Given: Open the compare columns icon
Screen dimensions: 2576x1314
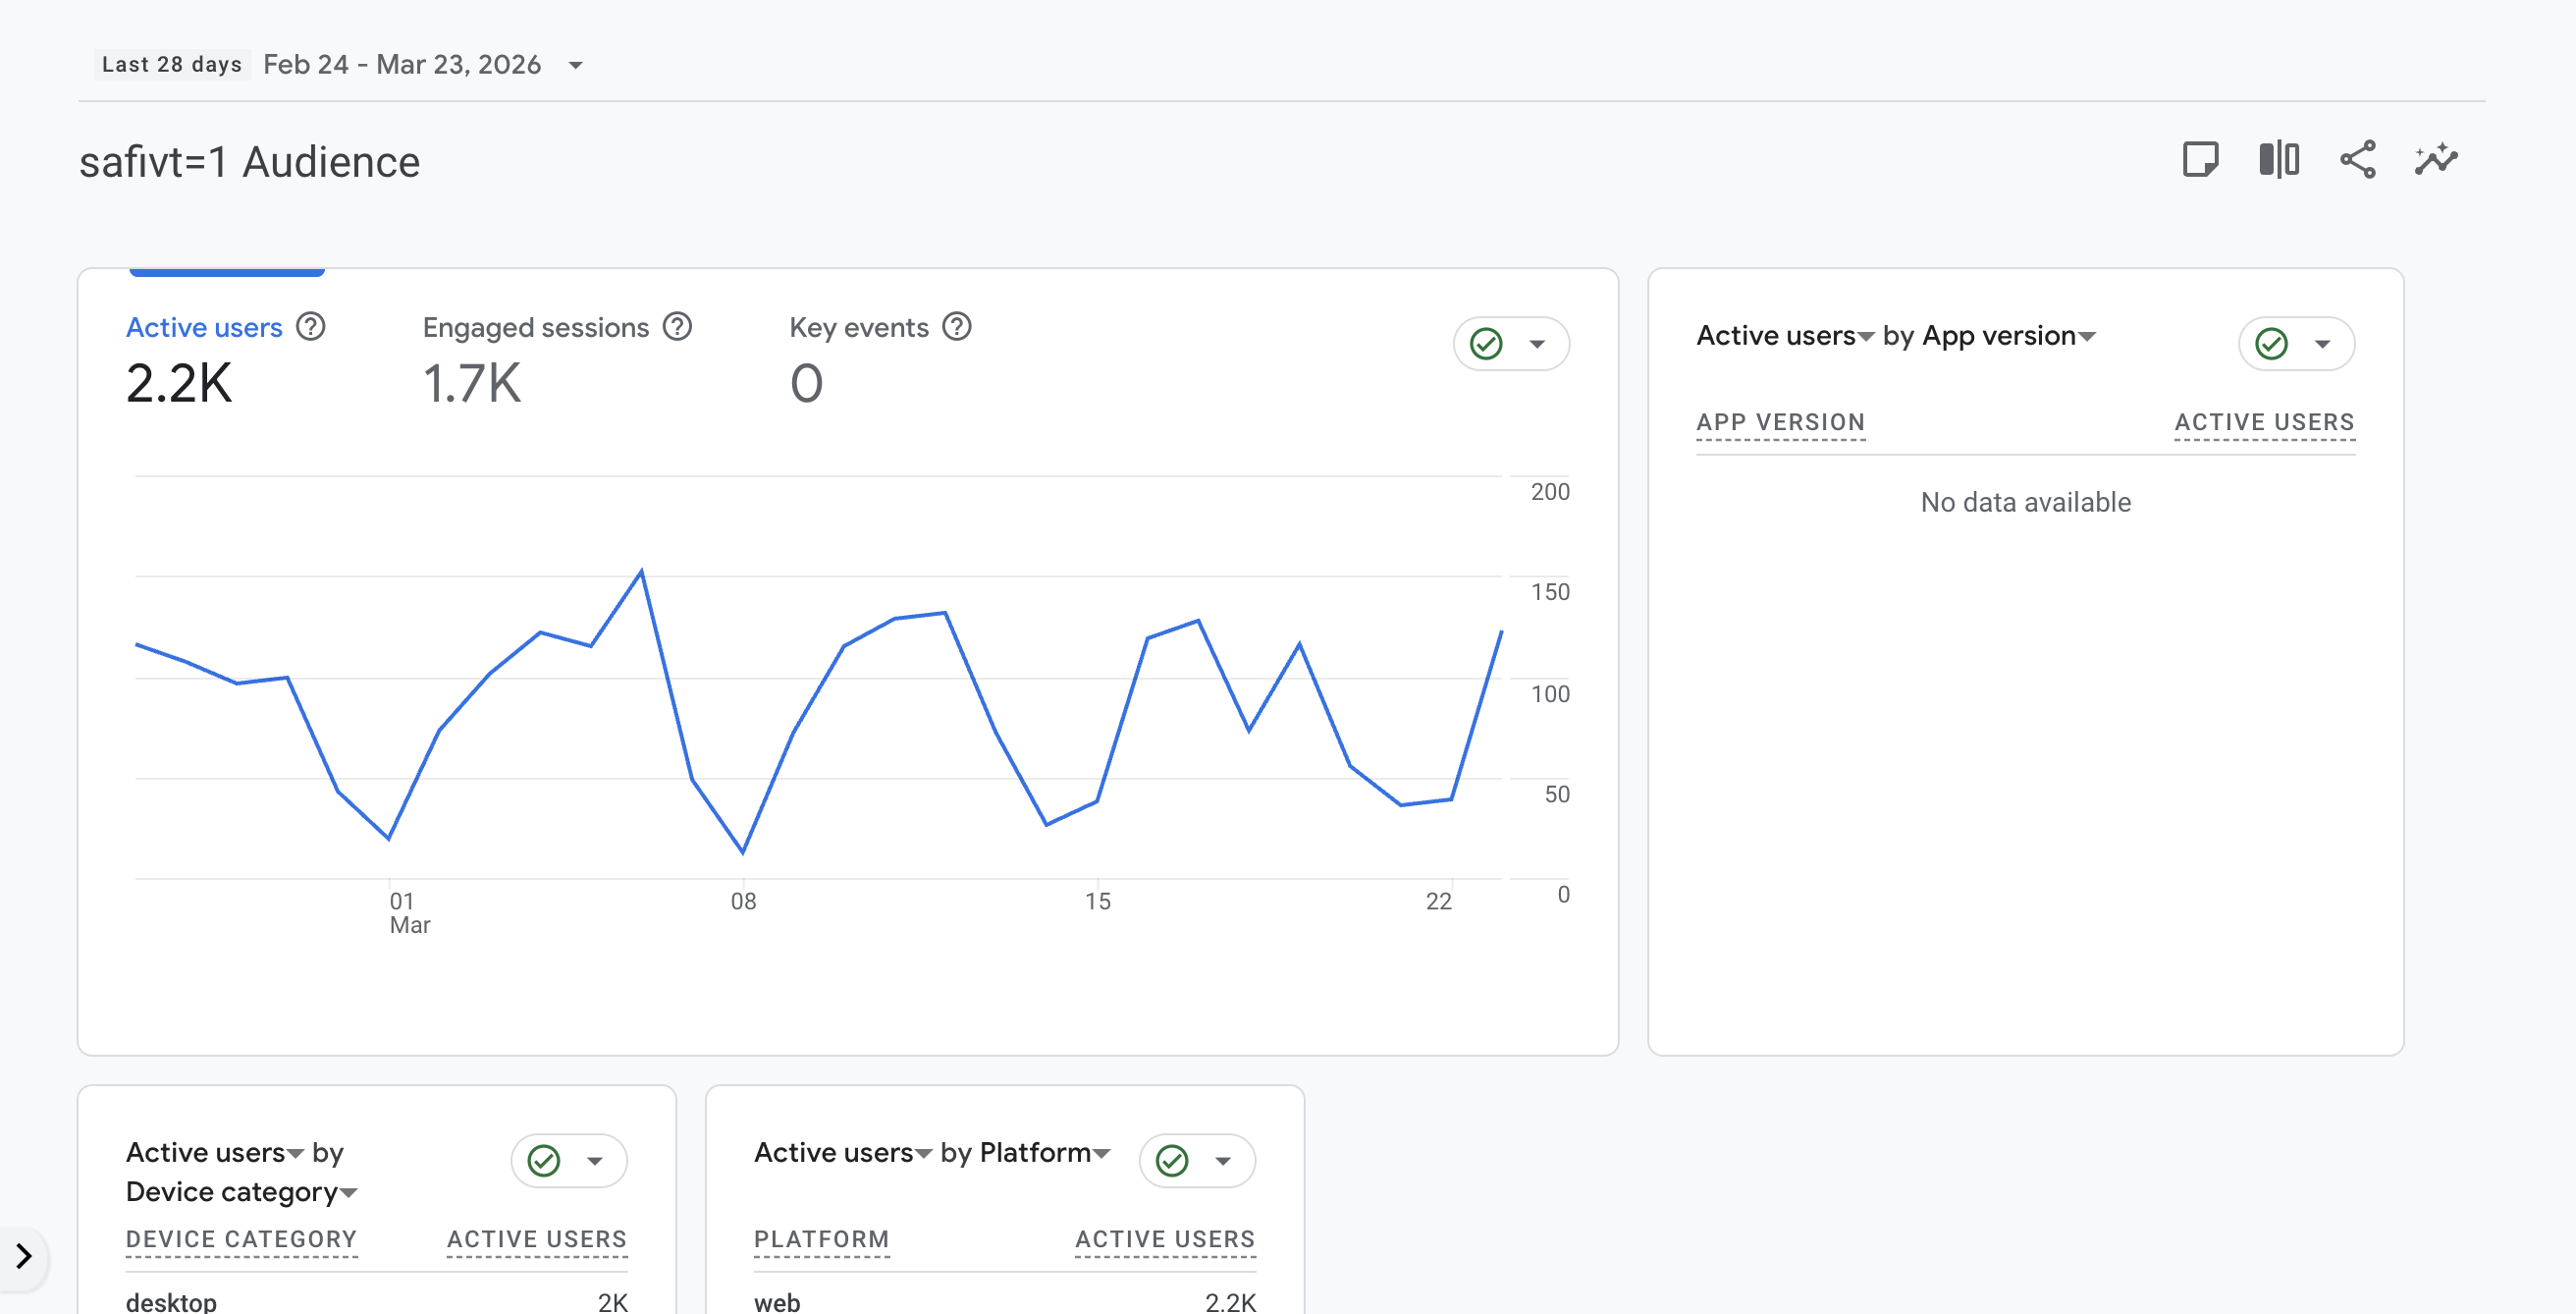Looking at the screenshot, I should [2278, 159].
